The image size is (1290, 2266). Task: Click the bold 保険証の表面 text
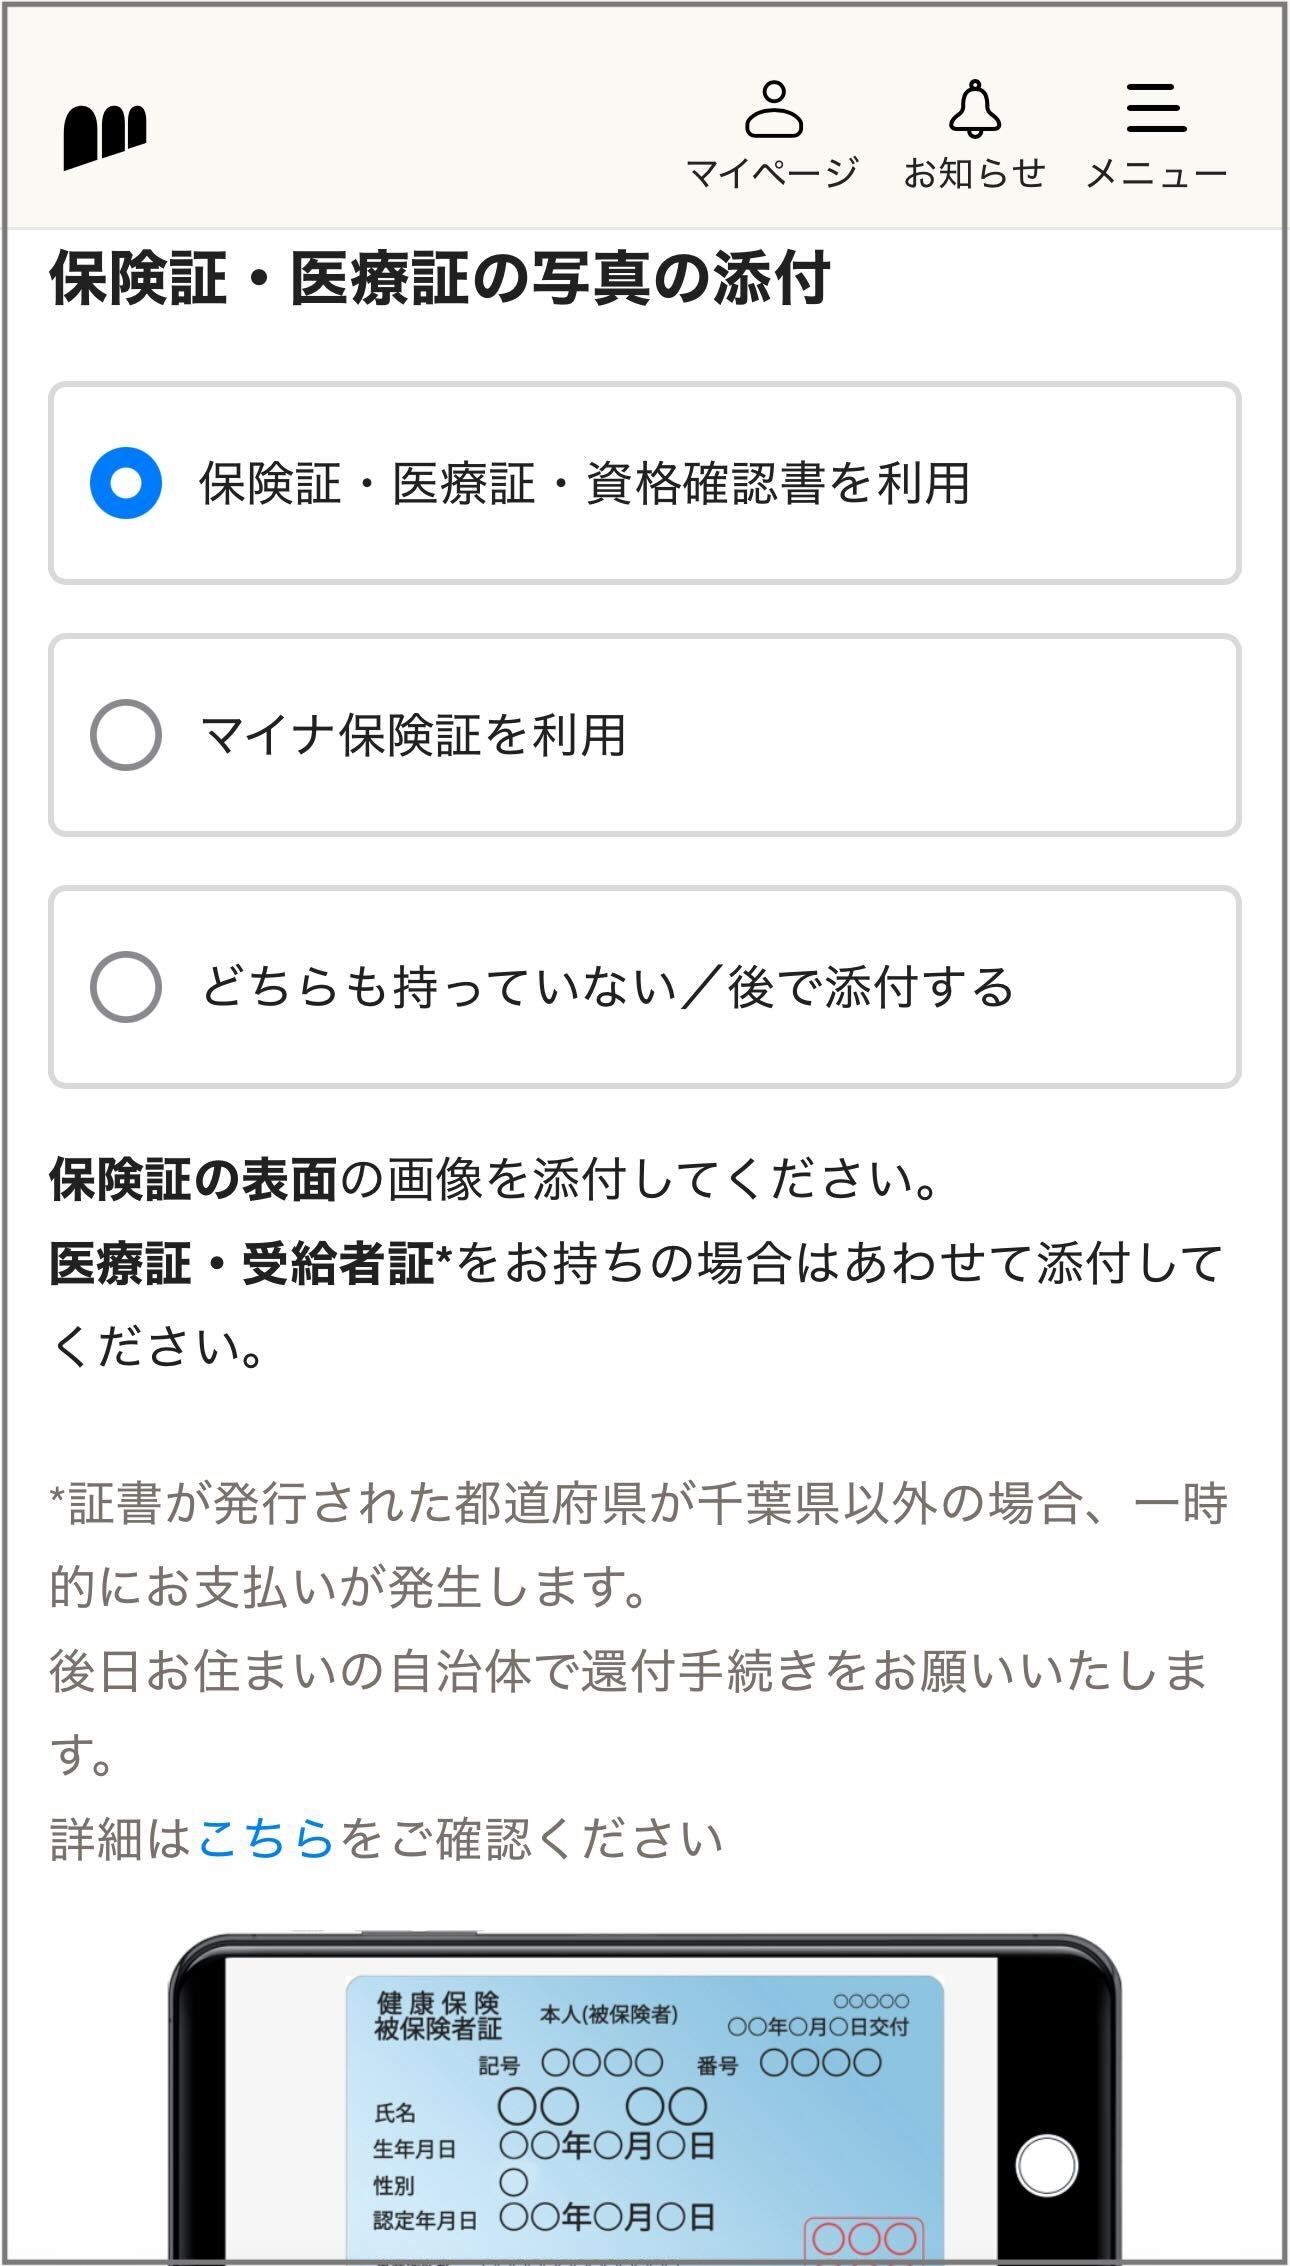click(194, 1180)
